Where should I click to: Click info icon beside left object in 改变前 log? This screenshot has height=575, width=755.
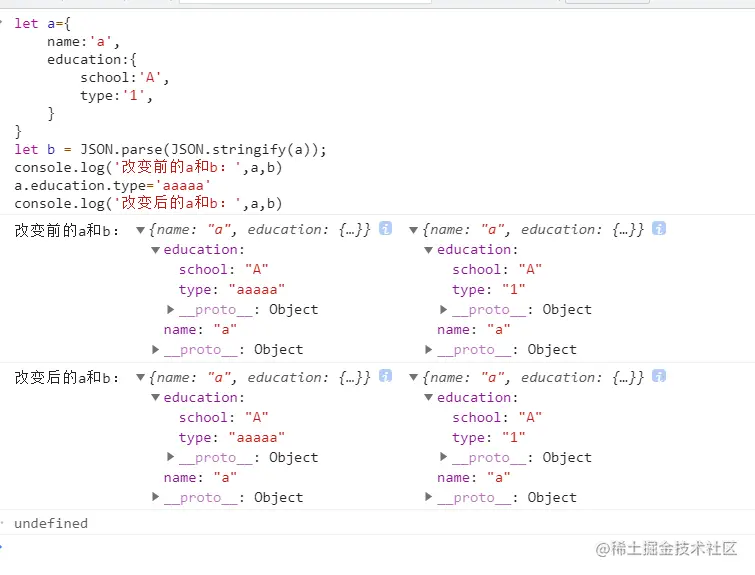click(385, 228)
